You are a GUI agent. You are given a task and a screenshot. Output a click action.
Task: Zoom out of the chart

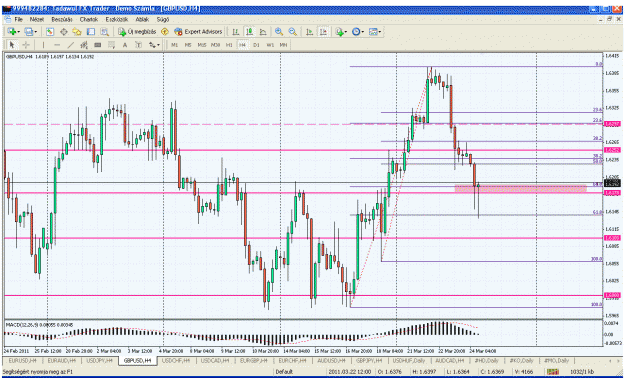[x=293, y=32]
